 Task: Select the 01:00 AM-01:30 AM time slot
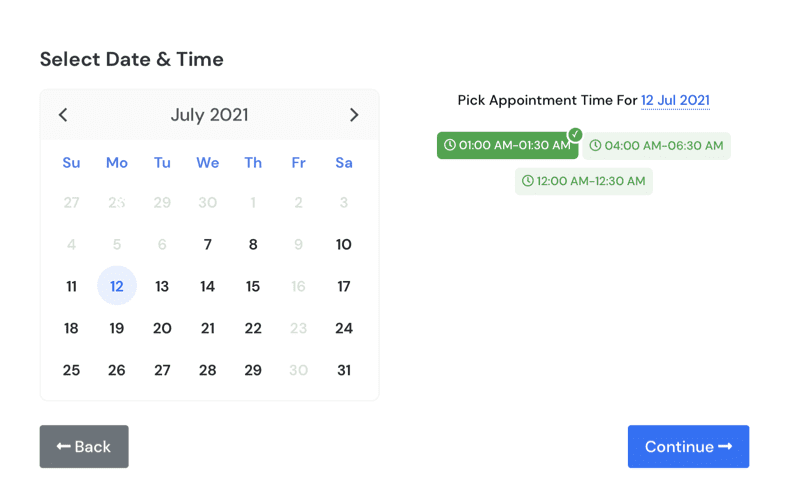pos(507,146)
